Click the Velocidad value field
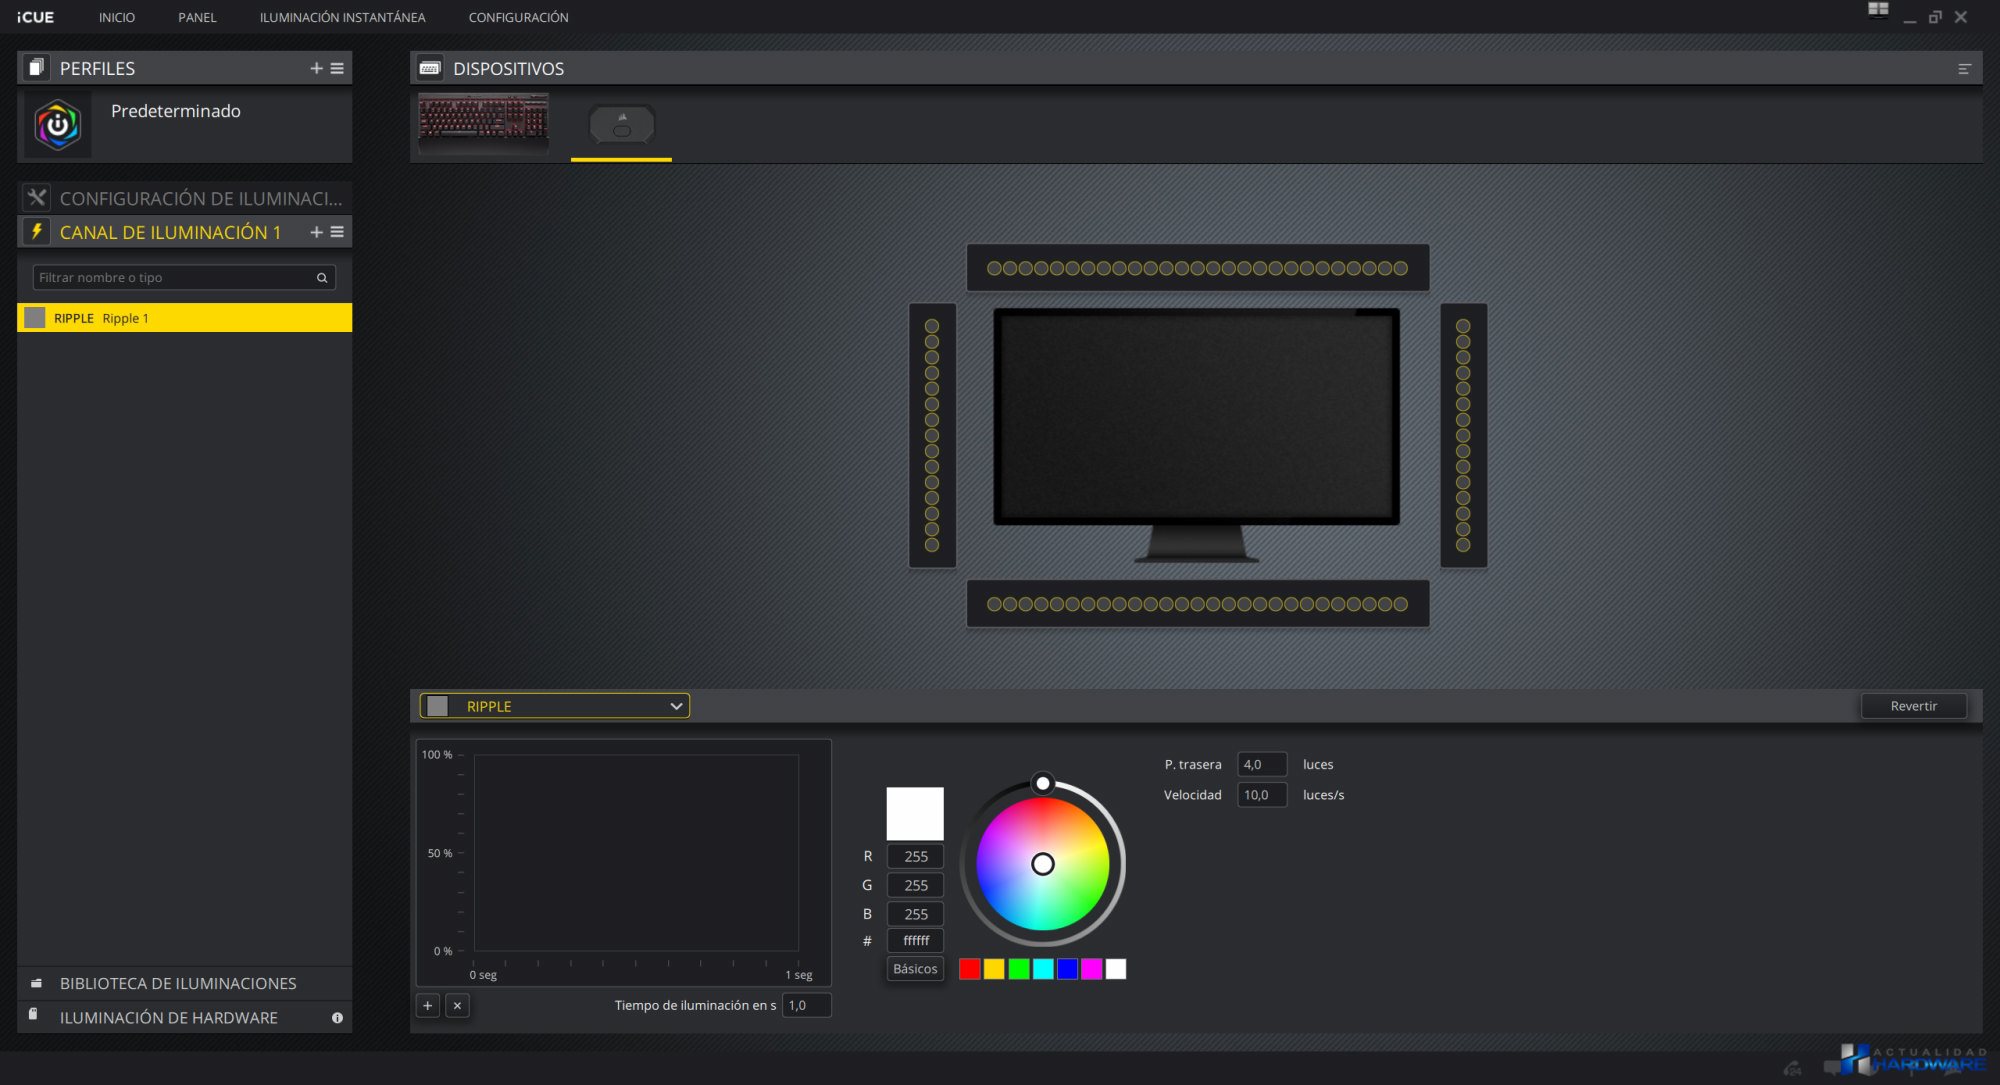The image size is (2000, 1085). [x=1261, y=795]
